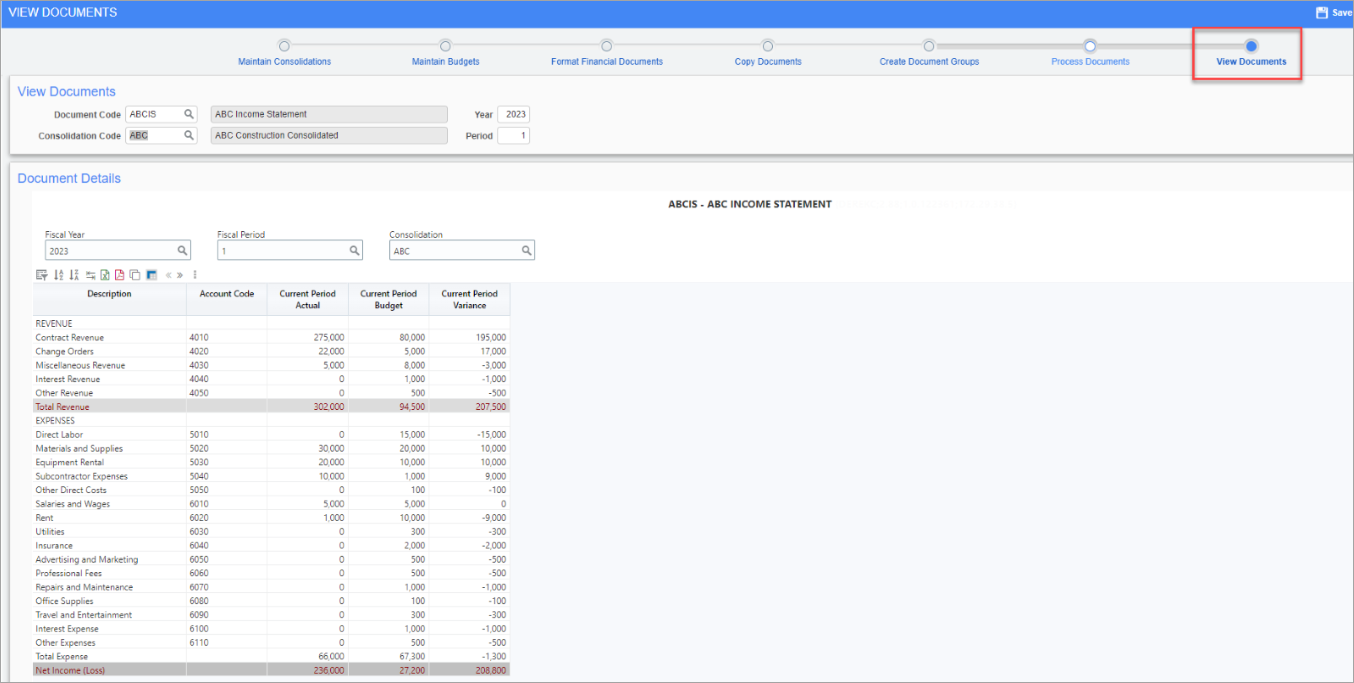Click the Repairs and Maintenance row
The width and height of the screenshot is (1354, 683).
271,588
